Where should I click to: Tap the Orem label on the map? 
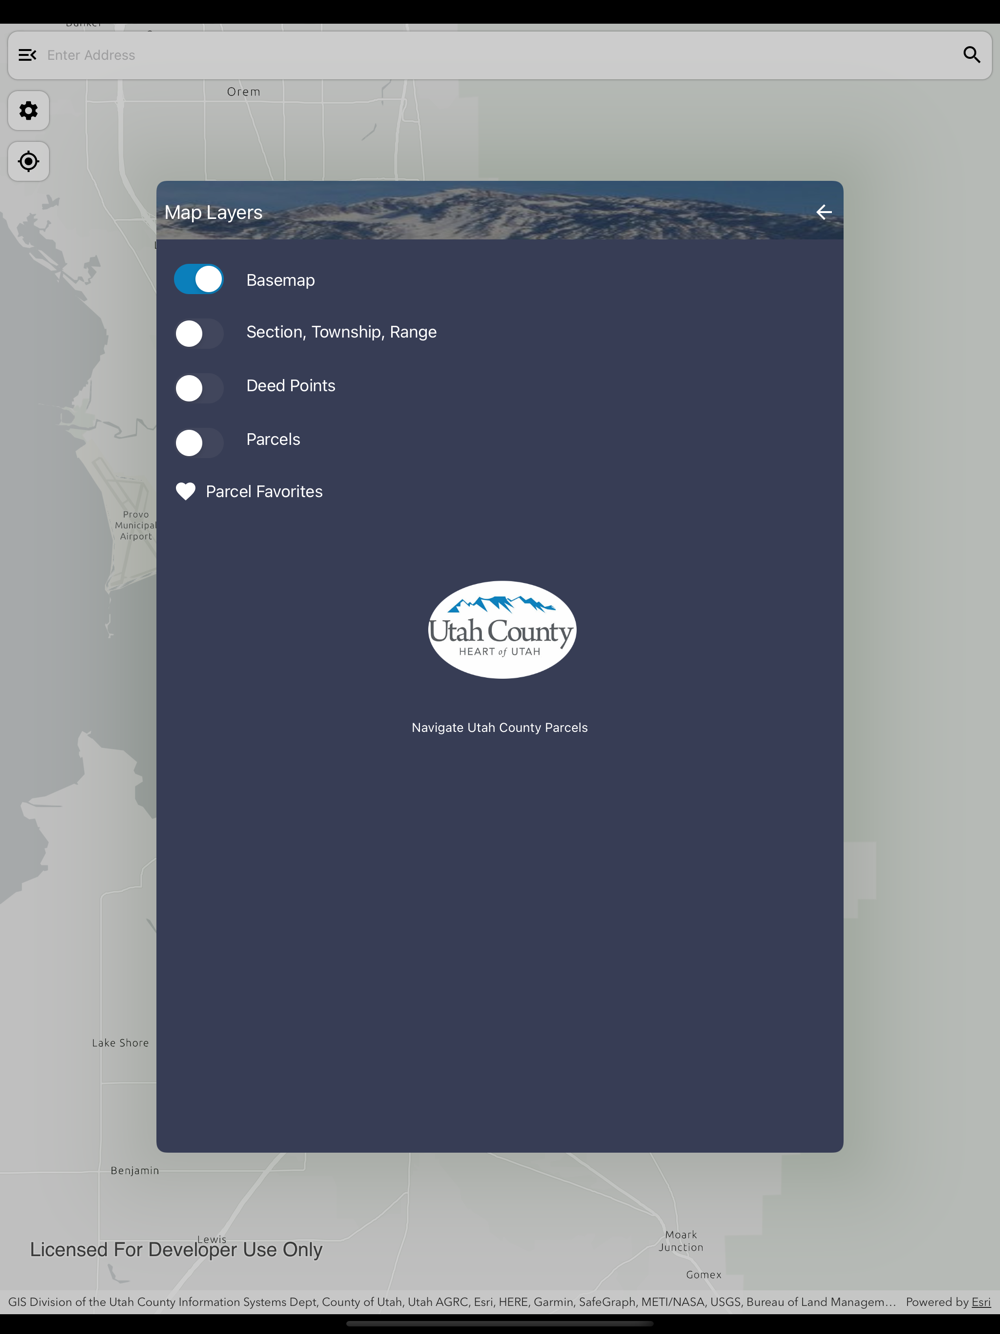[x=243, y=91]
